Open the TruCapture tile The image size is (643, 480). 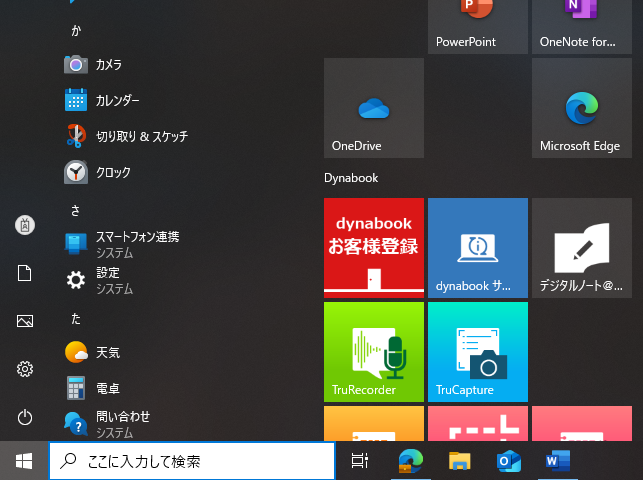tap(477, 352)
